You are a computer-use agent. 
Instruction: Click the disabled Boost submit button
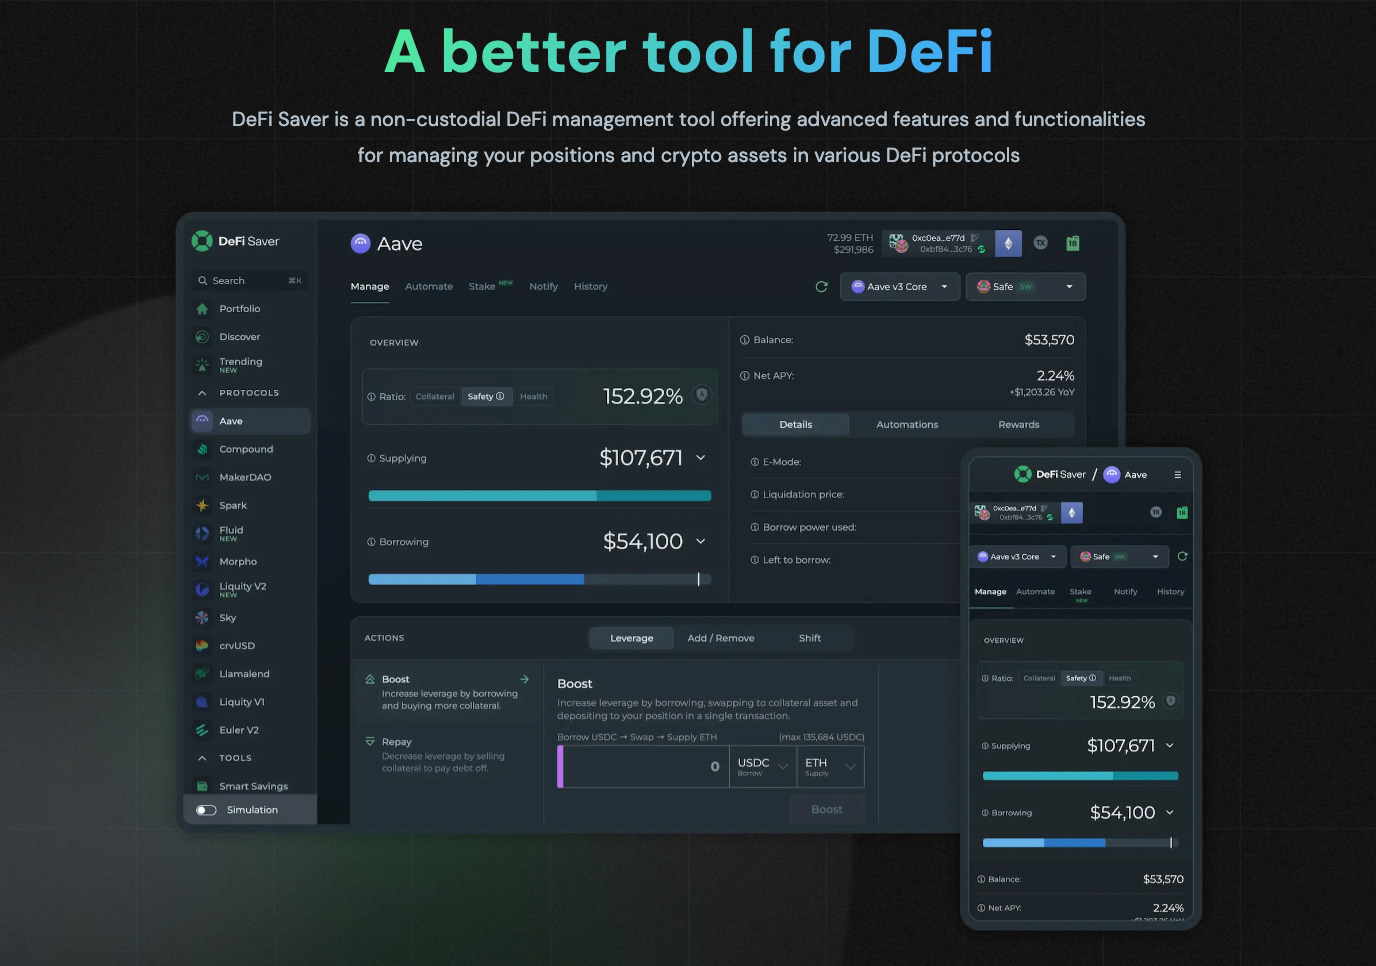827,810
